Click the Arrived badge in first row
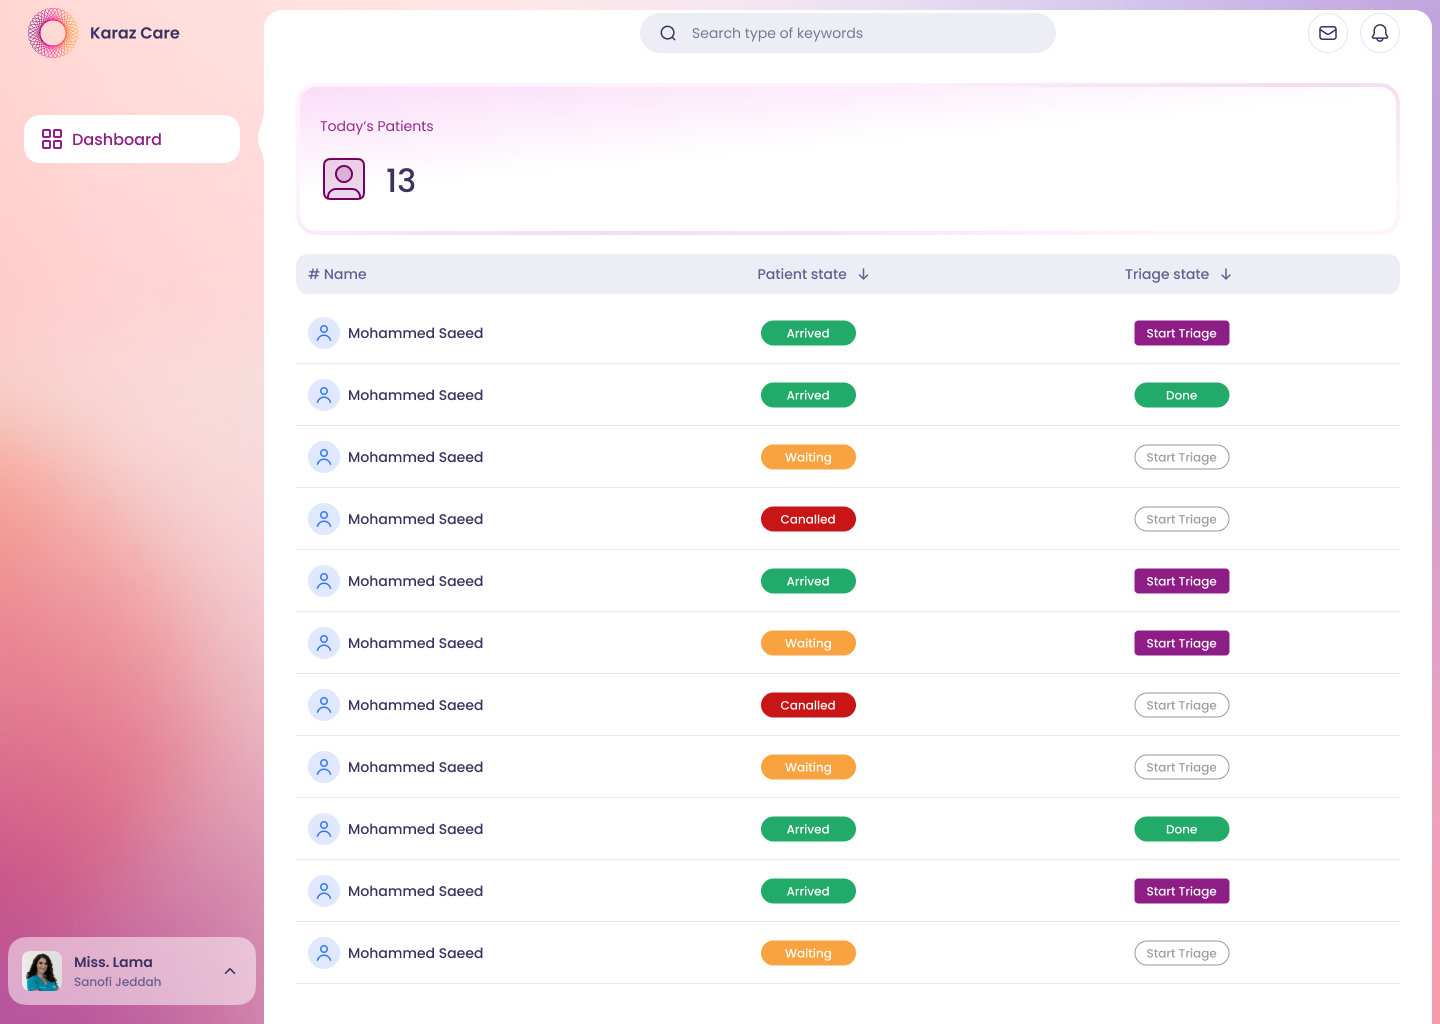 (x=808, y=333)
